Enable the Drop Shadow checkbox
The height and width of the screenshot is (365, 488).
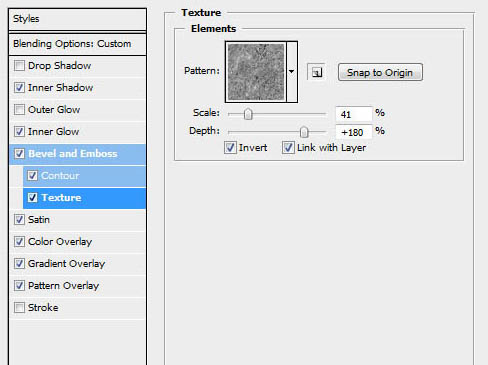(19, 66)
